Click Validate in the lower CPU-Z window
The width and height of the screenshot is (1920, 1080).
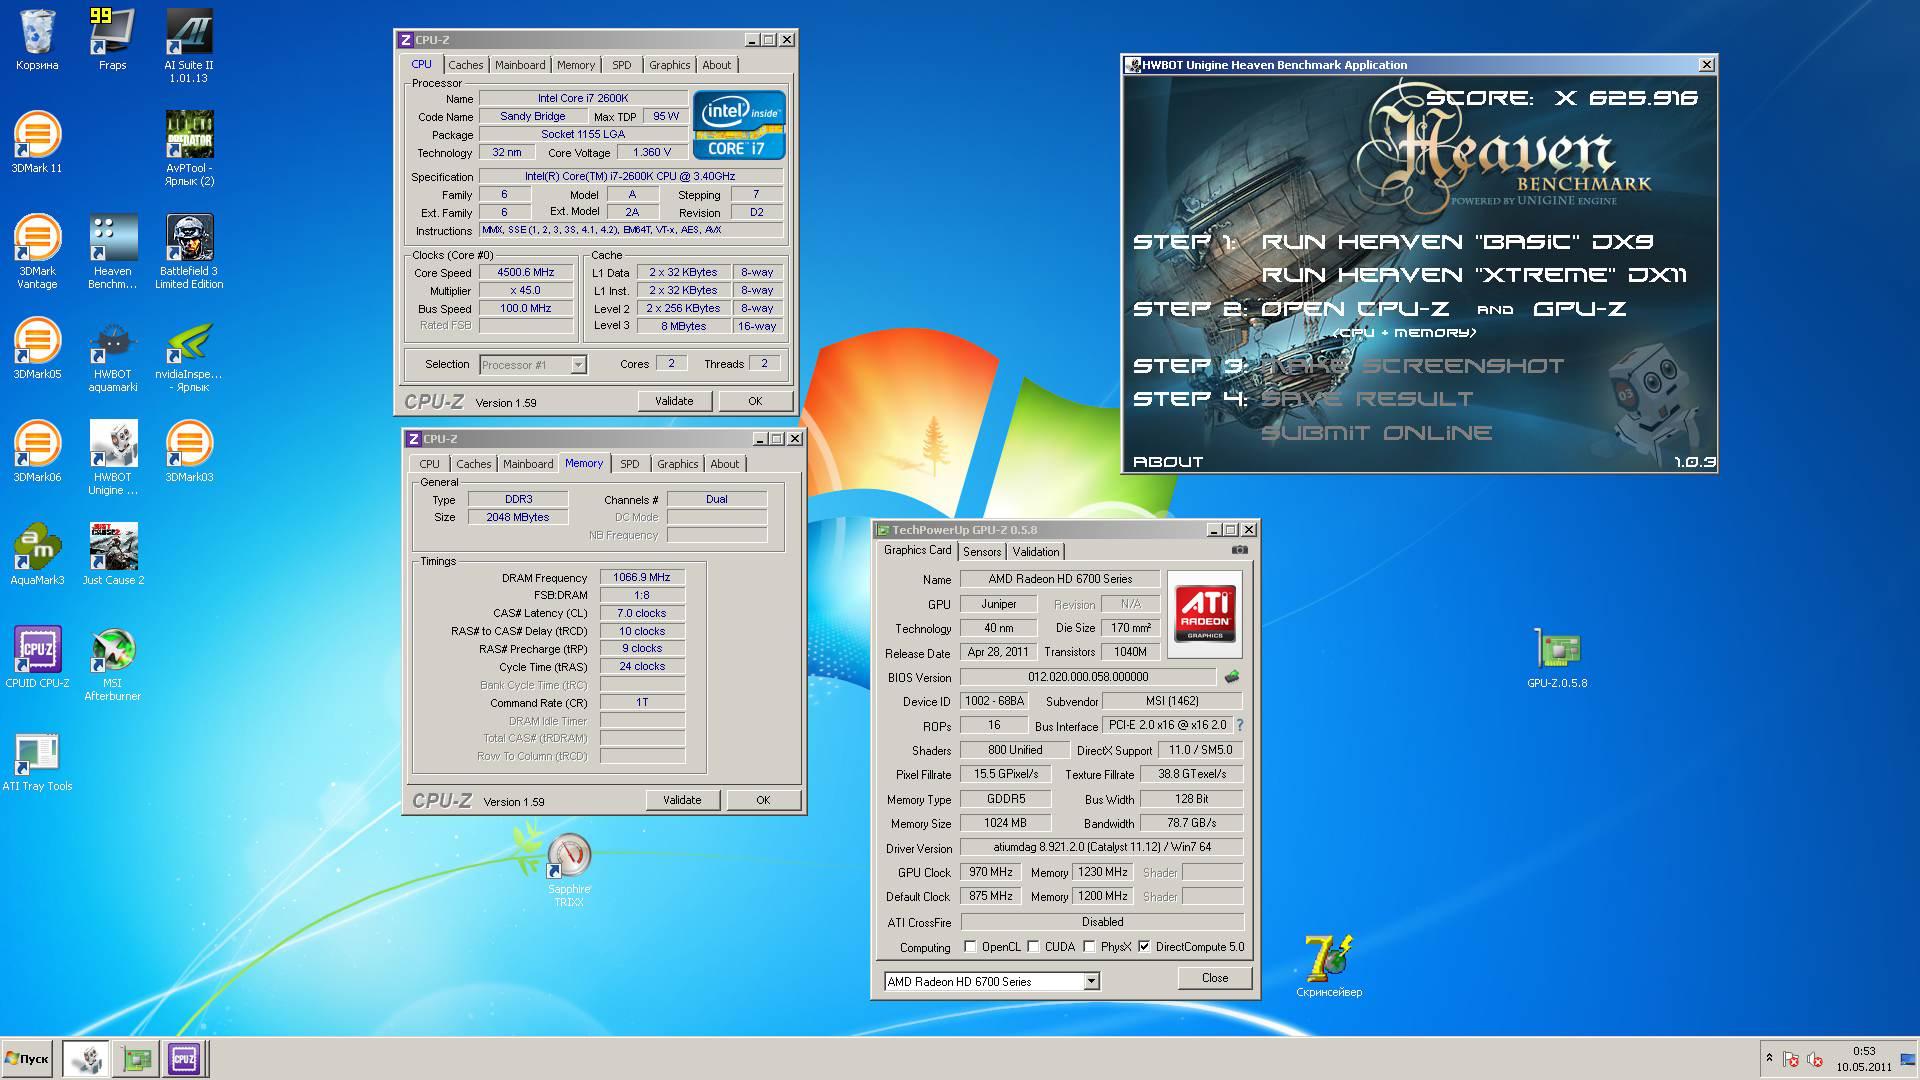(x=682, y=800)
